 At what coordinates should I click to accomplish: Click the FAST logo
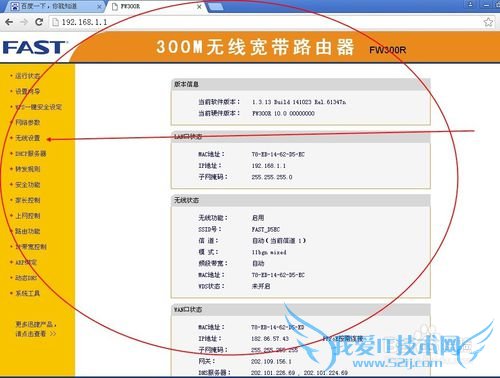click(x=34, y=47)
